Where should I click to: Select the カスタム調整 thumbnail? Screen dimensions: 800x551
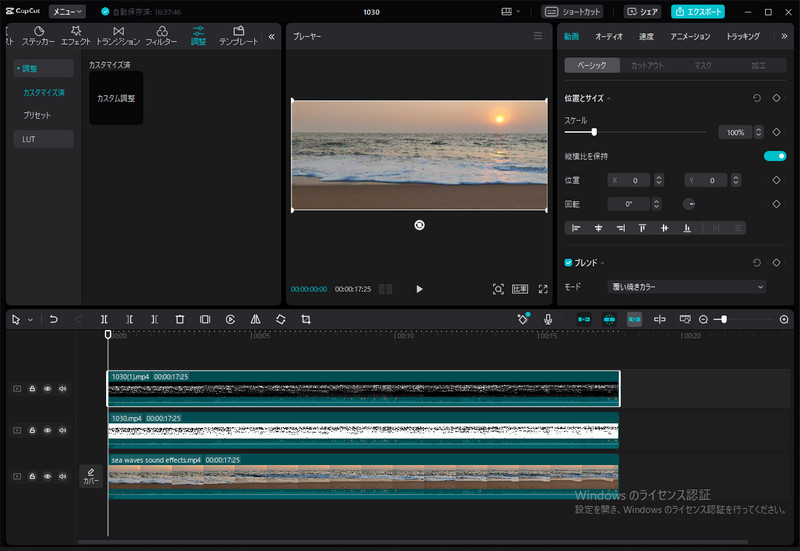116,98
